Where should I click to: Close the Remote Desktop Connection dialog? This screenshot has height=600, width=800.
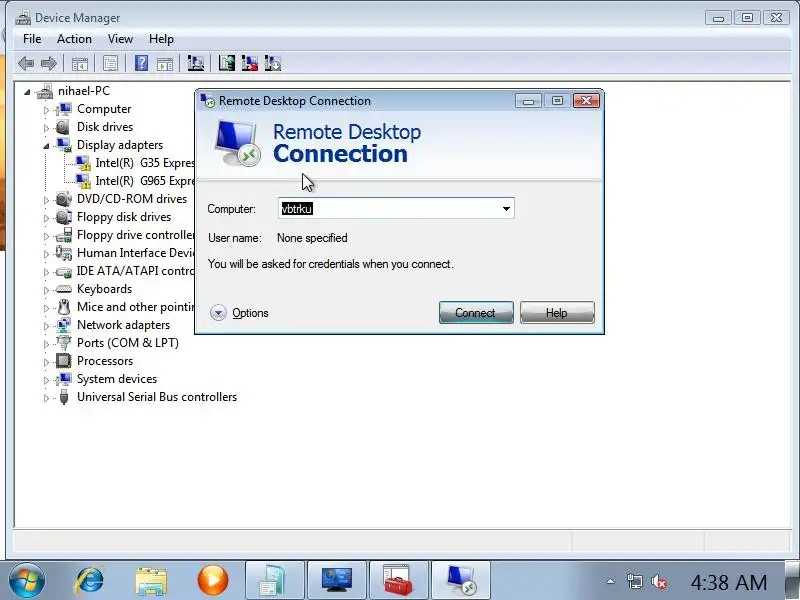point(586,101)
